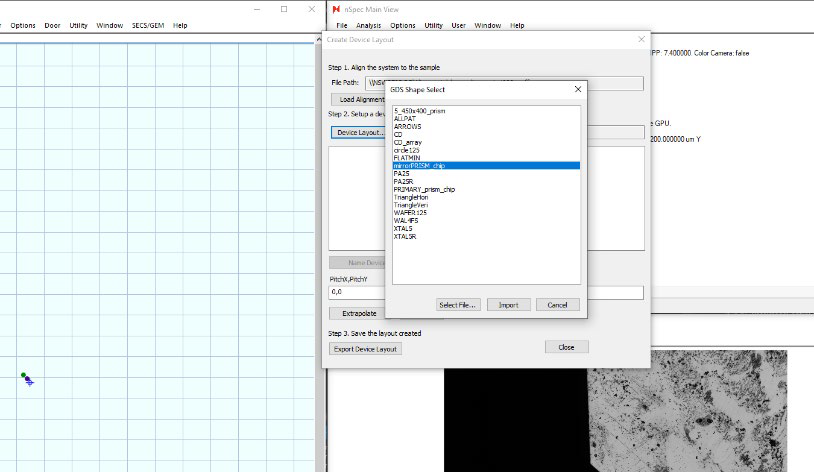Pick the ALLPAT shape entry
The height and width of the screenshot is (472, 814).
click(407, 119)
